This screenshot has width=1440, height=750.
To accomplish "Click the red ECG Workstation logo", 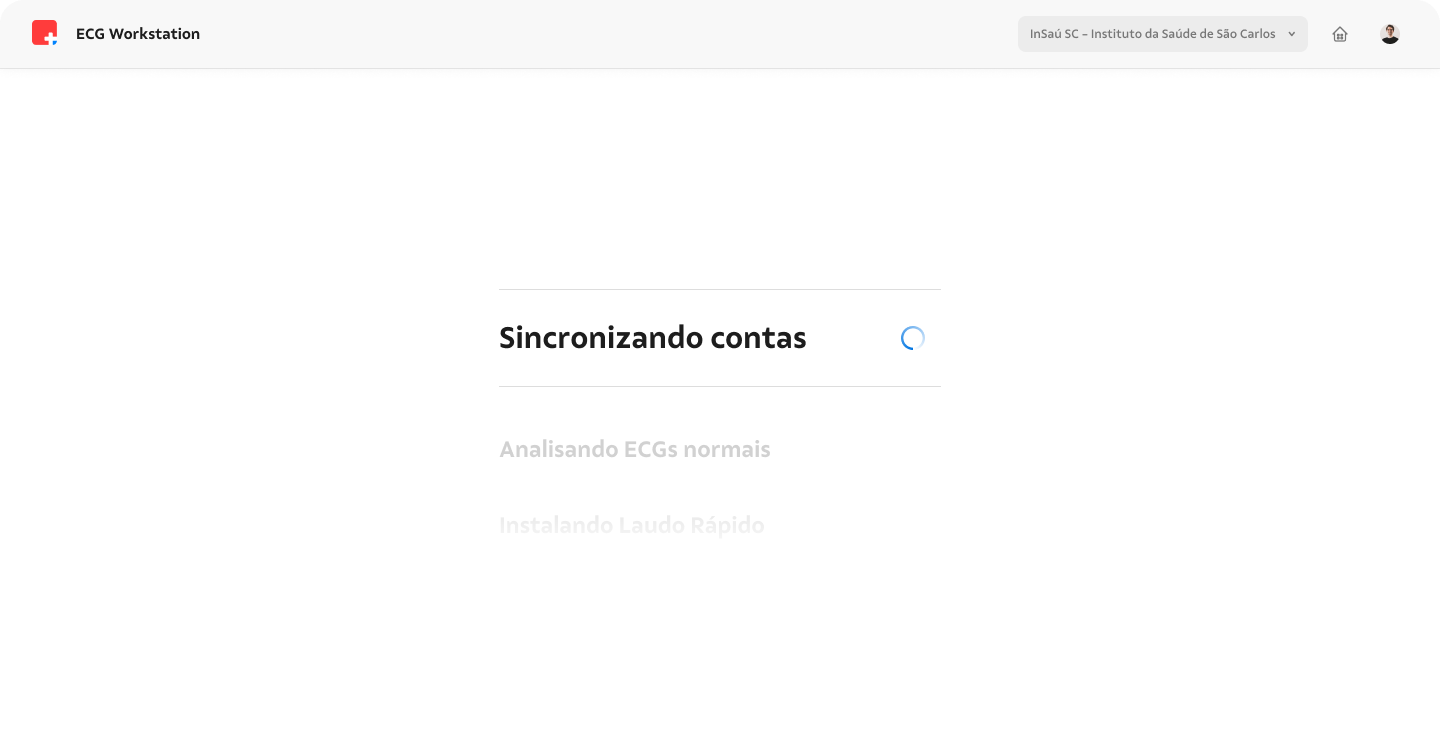I will tap(43, 32).
